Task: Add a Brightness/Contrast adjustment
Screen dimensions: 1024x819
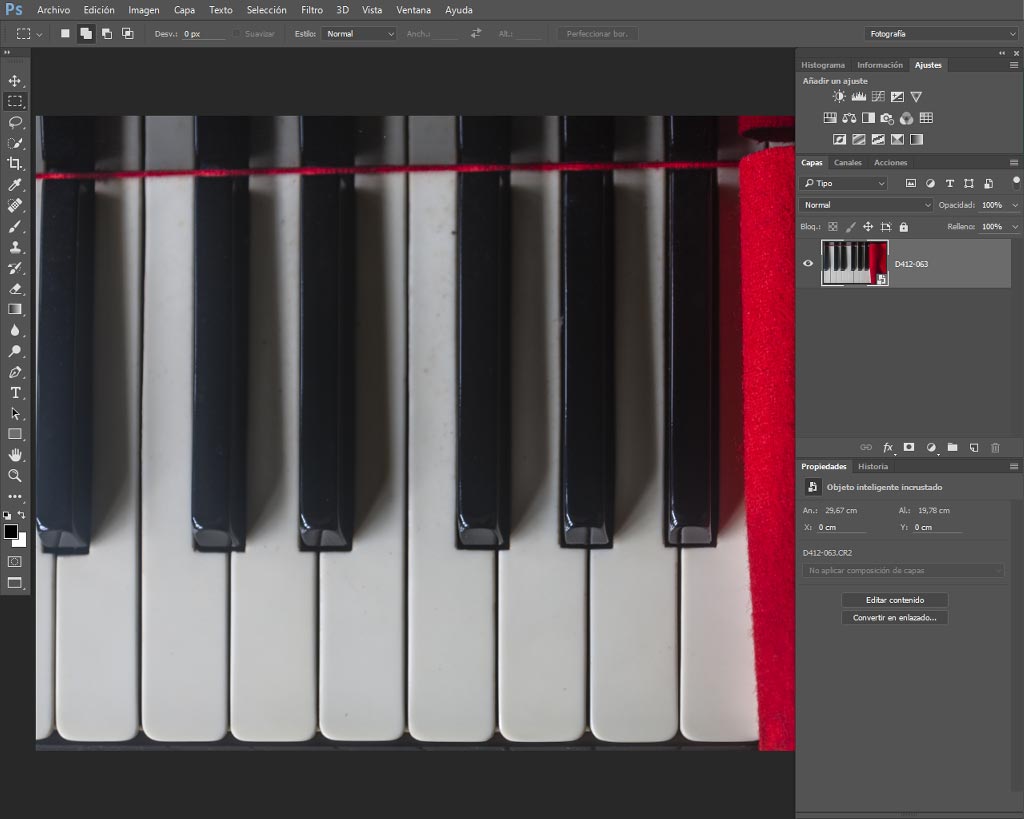Action: coord(839,97)
